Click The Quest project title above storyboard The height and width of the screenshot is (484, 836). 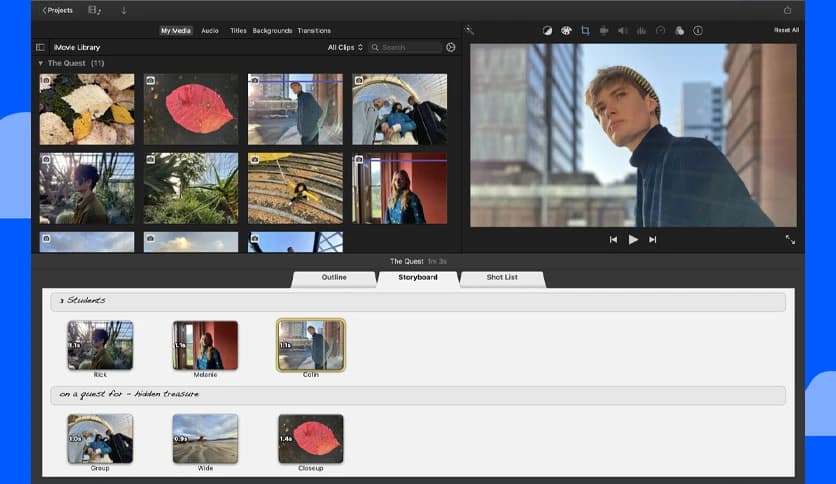click(406, 261)
